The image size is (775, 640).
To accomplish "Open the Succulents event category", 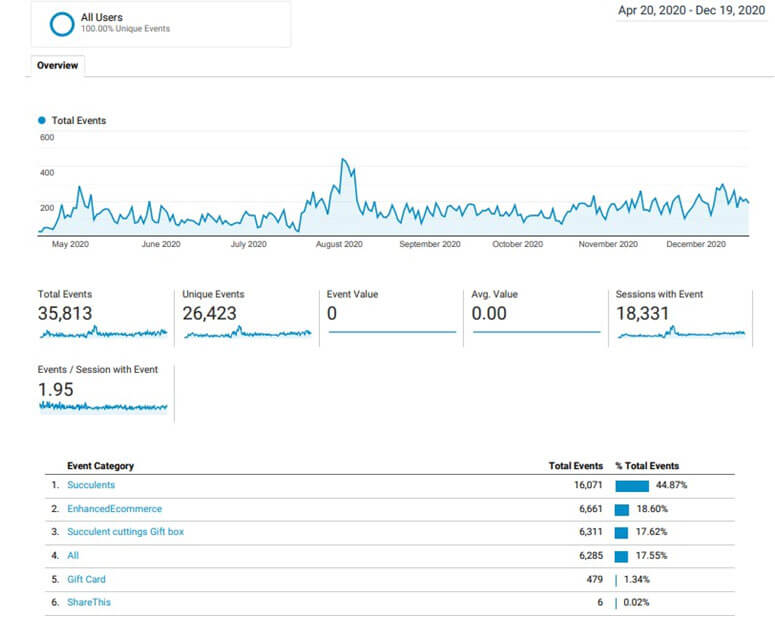I will tap(91, 485).
